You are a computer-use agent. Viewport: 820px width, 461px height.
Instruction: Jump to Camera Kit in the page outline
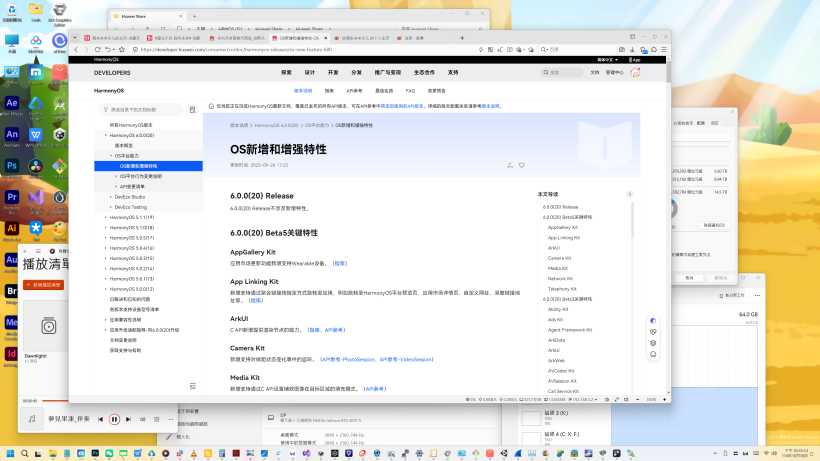tap(560, 258)
